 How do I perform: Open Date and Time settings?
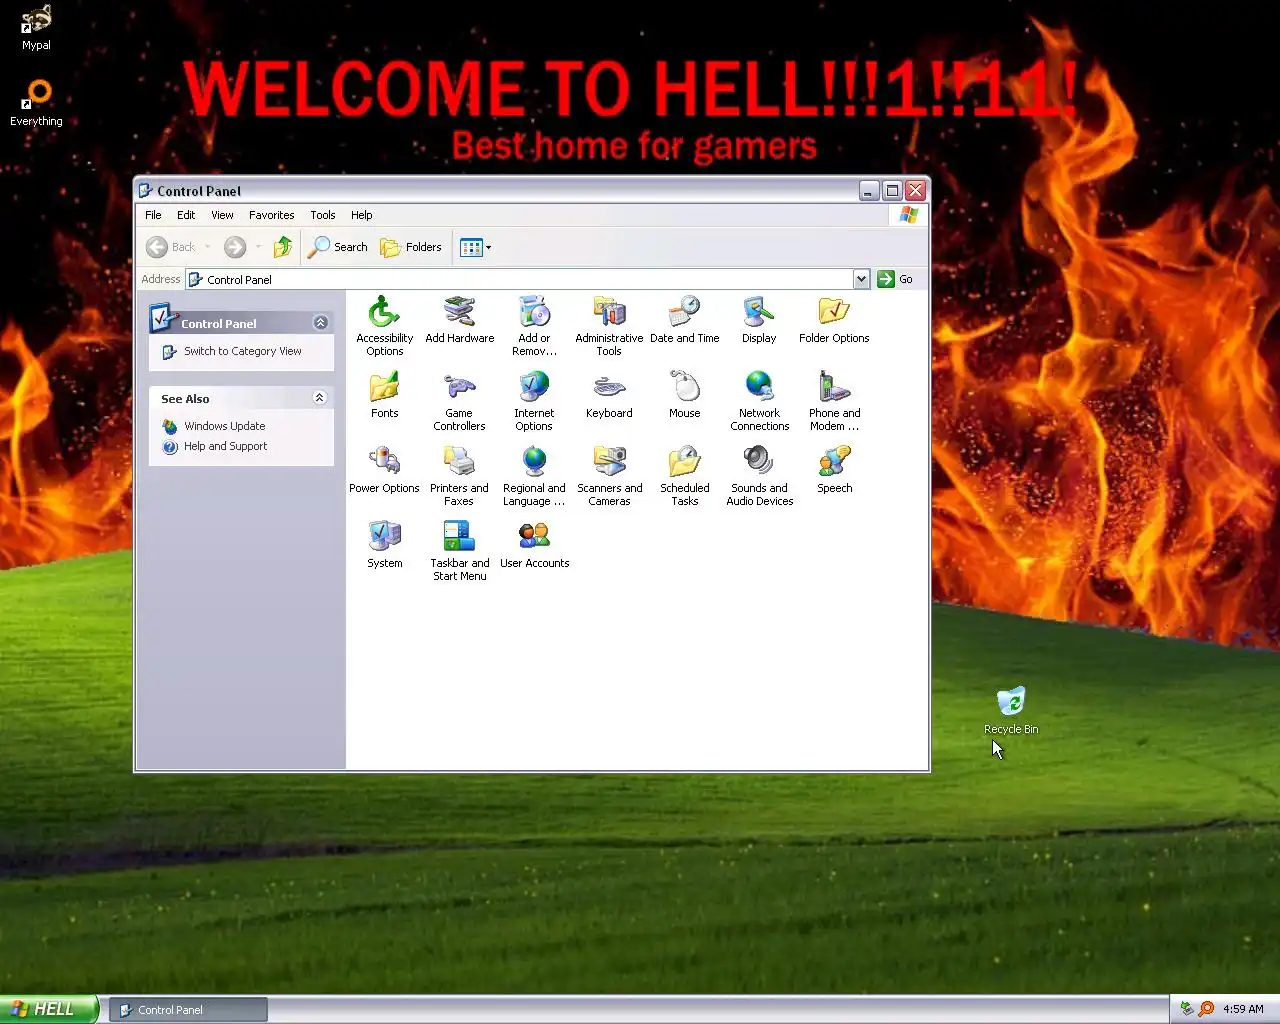tap(684, 319)
